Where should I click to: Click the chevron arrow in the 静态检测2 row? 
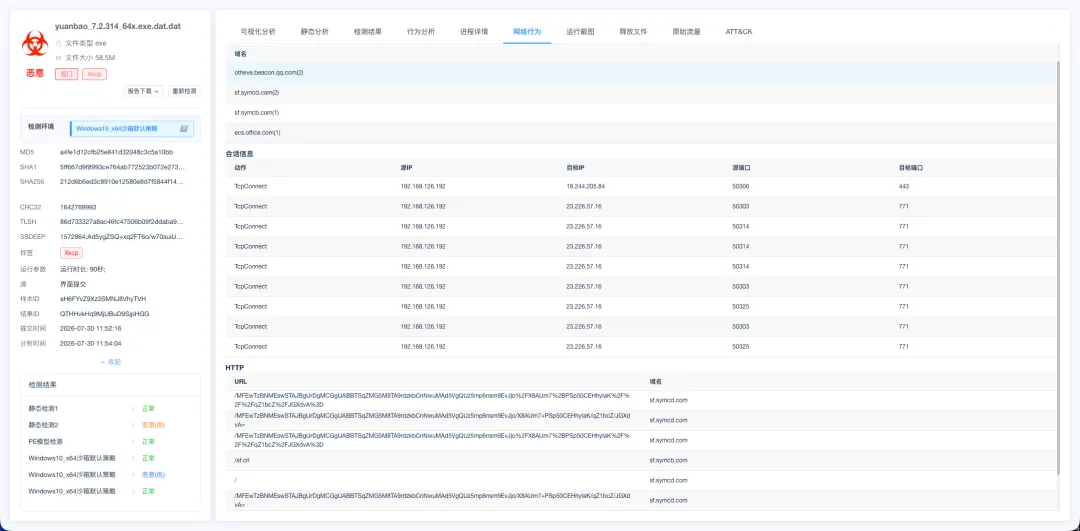click(x=133, y=425)
